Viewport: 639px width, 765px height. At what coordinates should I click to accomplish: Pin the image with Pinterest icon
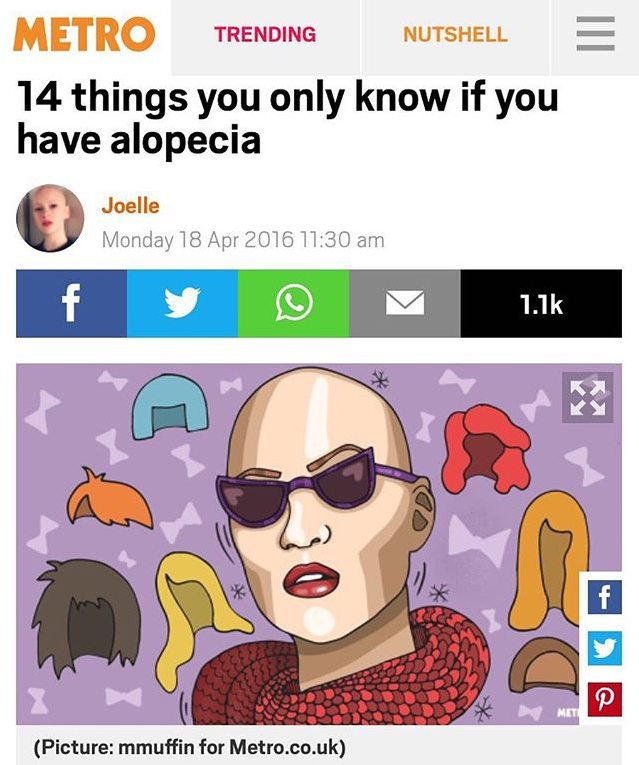pos(605,699)
